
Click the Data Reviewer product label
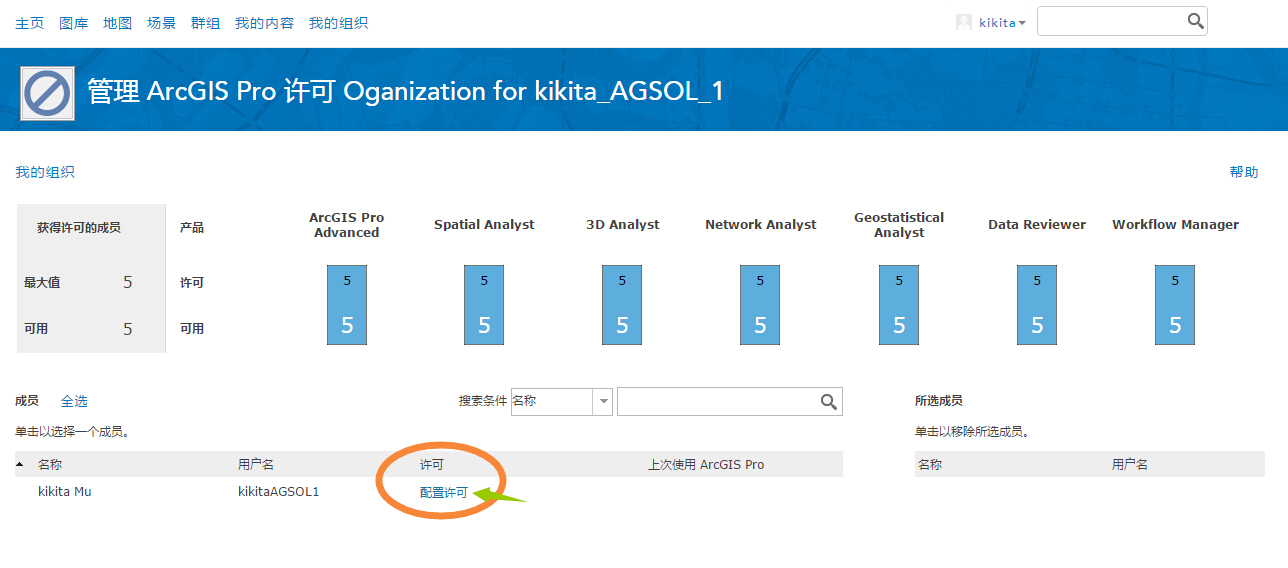coord(1037,225)
